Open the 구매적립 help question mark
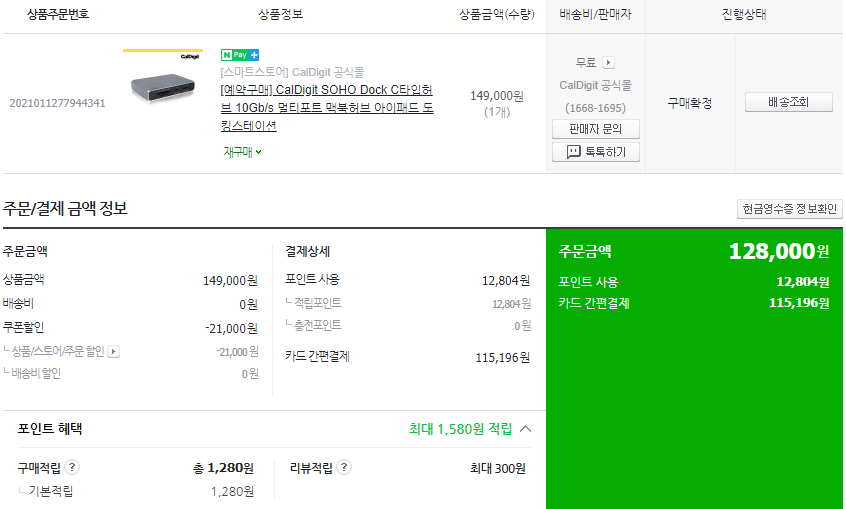846x509 pixels. [73, 467]
